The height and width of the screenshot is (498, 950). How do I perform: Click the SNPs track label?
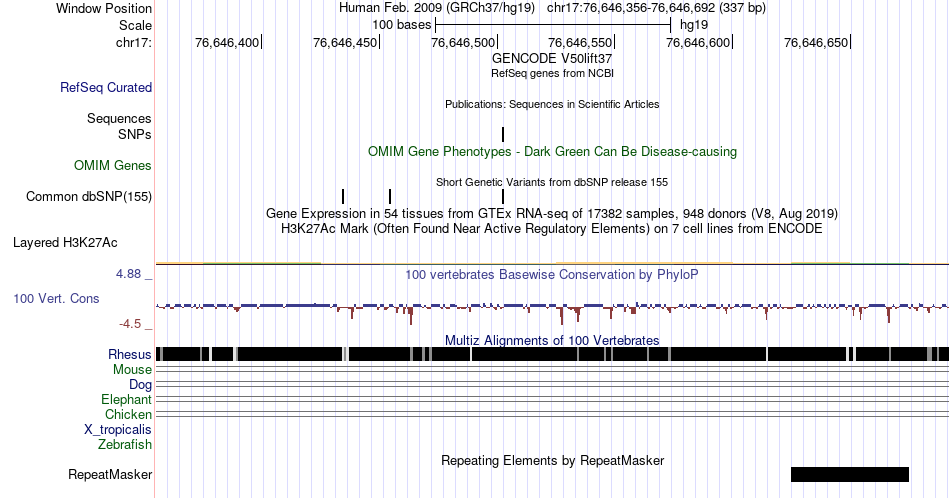coord(135,134)
